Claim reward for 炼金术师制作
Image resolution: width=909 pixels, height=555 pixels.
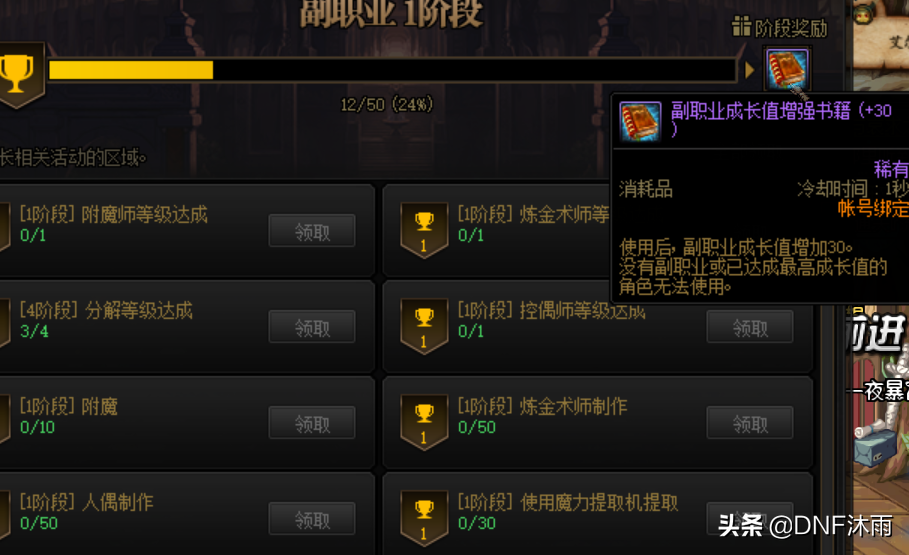750,423
